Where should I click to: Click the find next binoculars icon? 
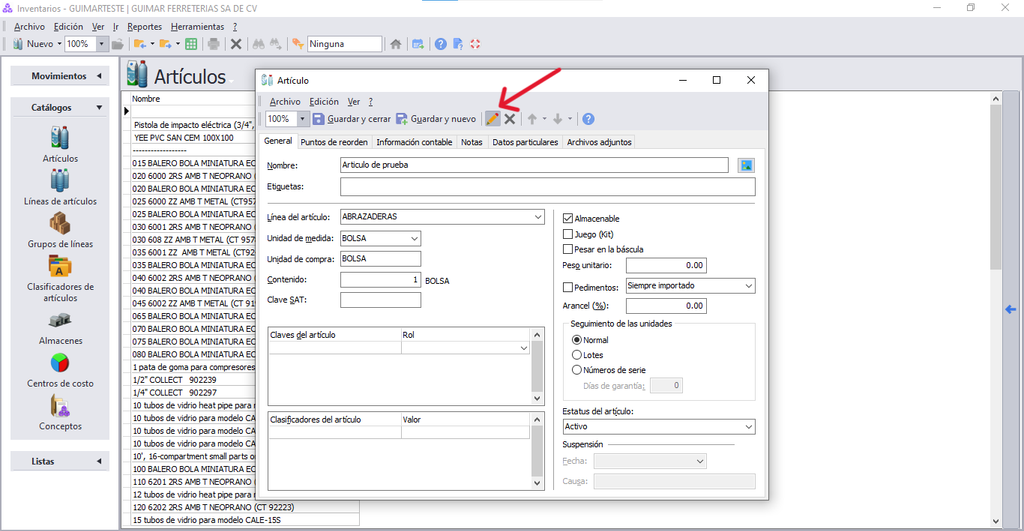pyautogui.click(x=276, y=44)
